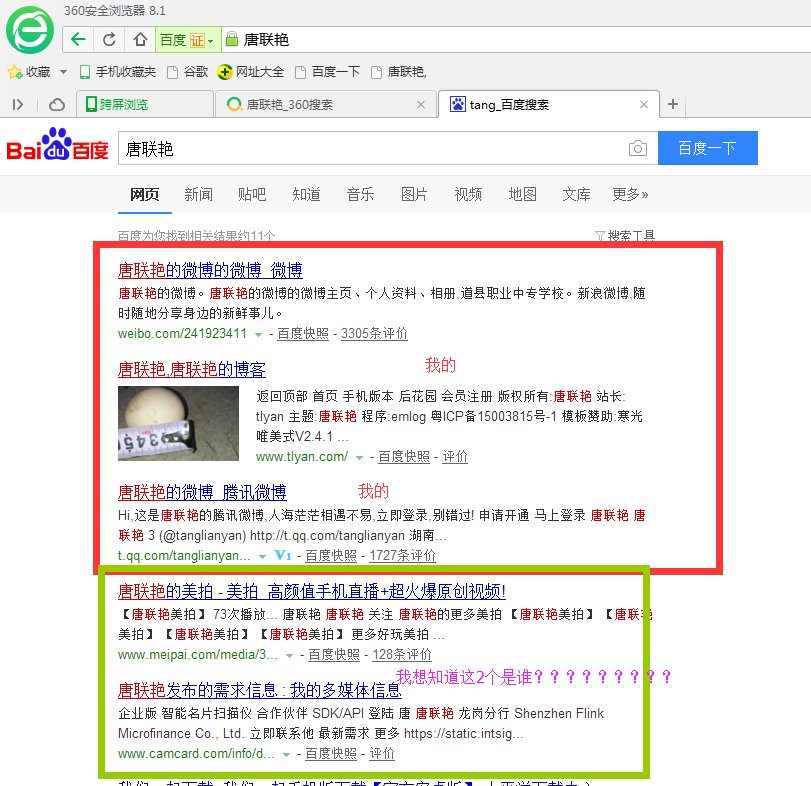Open result 唐联艳的美拍 - 美拍
Screen dimensions: 811x786
(312, 592)
